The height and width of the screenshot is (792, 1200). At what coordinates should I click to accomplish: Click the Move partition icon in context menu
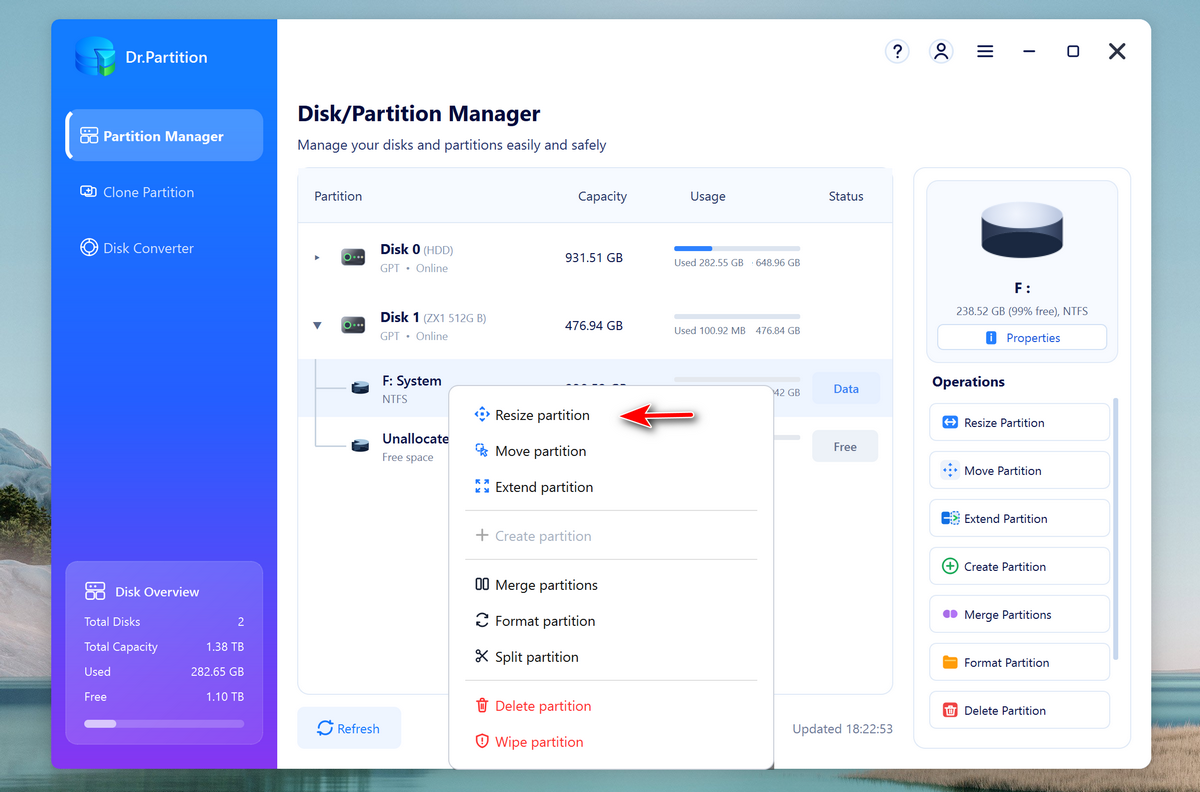pos(481,451)
